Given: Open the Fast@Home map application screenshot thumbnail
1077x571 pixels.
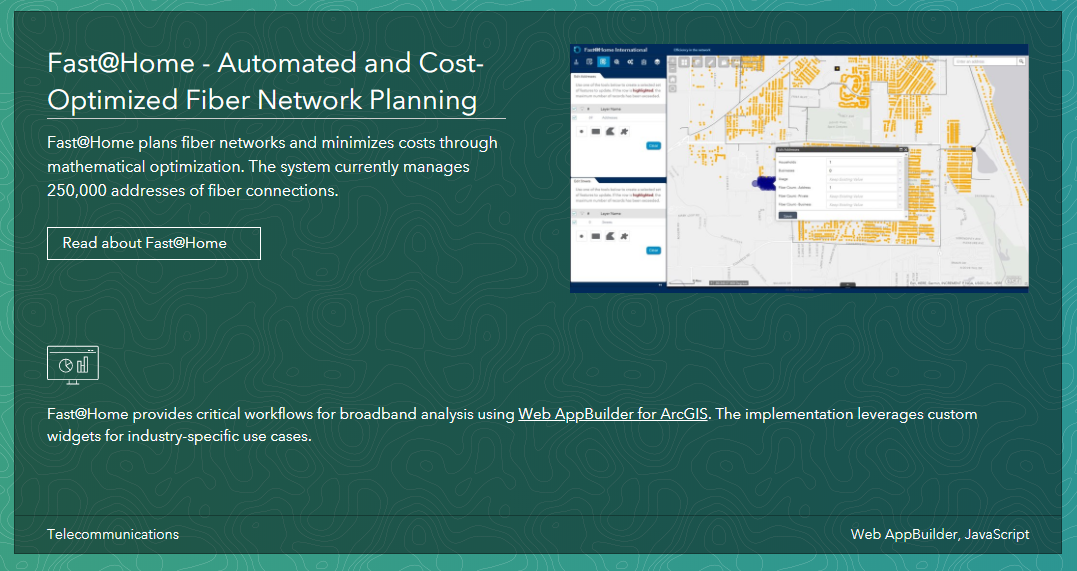Looking at the screenshot, I should coord(799,168).
